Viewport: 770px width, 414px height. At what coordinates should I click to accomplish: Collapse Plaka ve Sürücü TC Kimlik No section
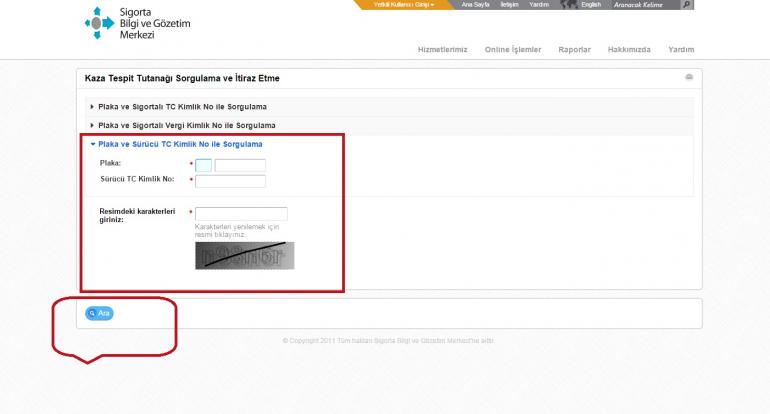pos(176,144)
